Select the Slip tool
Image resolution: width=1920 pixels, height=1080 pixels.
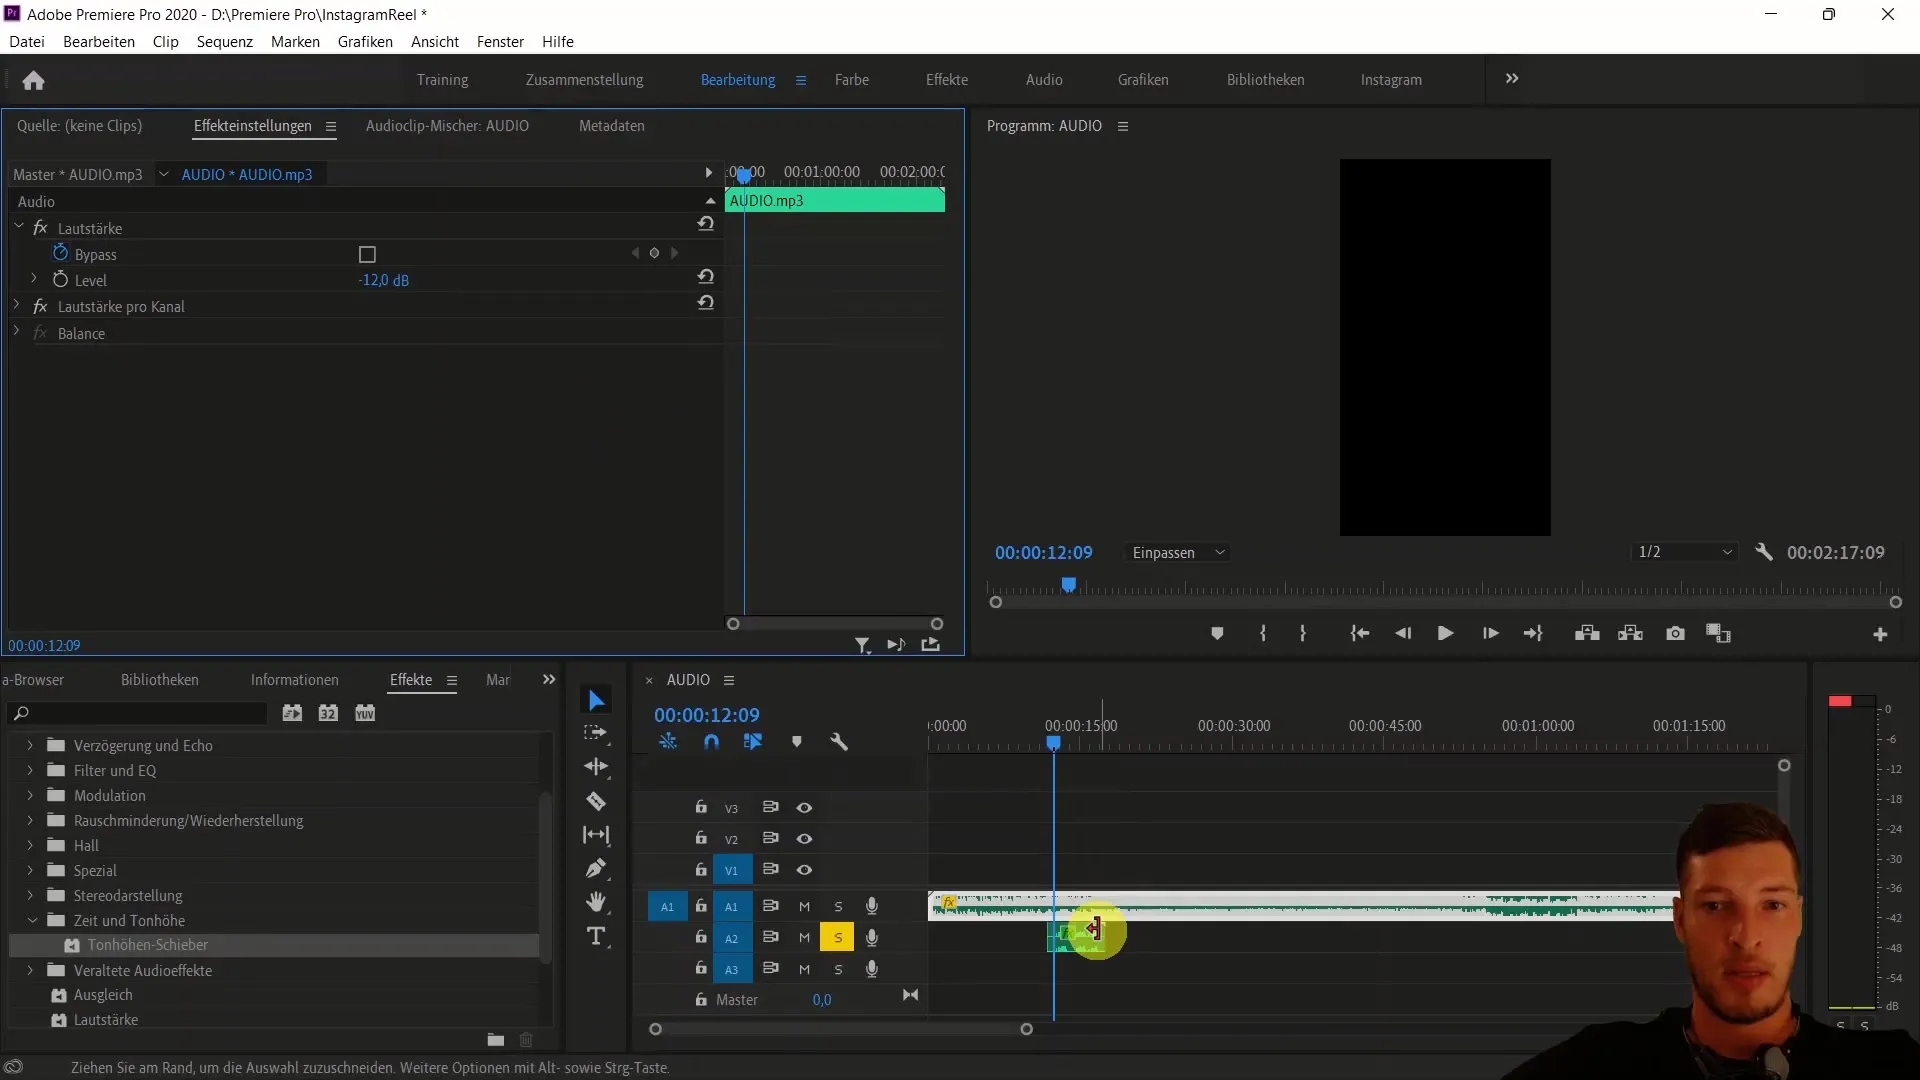[596, 835]
